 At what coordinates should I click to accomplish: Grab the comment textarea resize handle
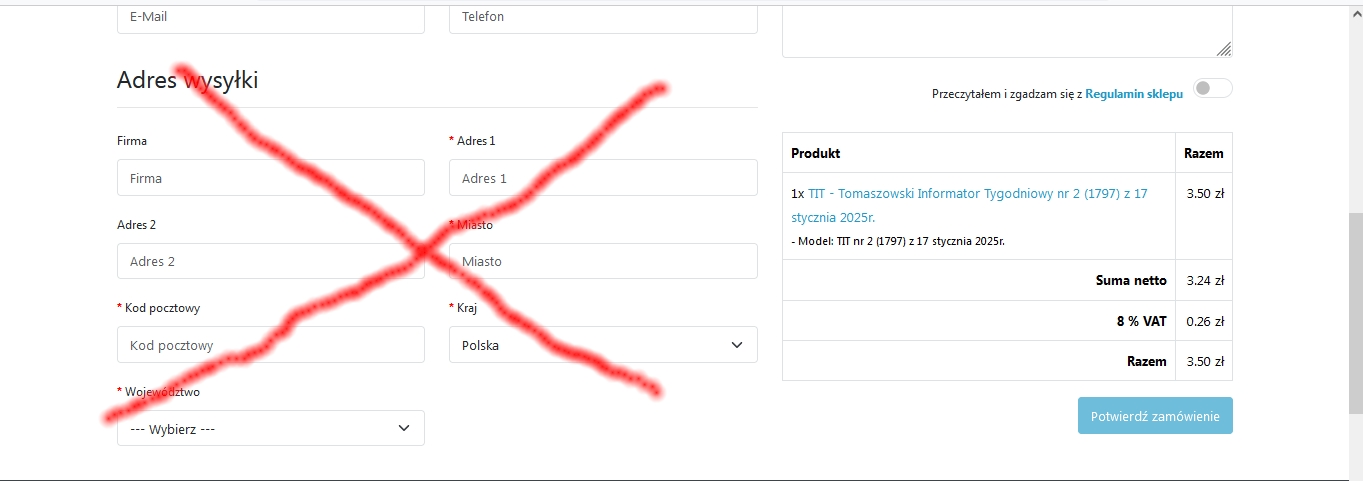(x=1224, y=49)
